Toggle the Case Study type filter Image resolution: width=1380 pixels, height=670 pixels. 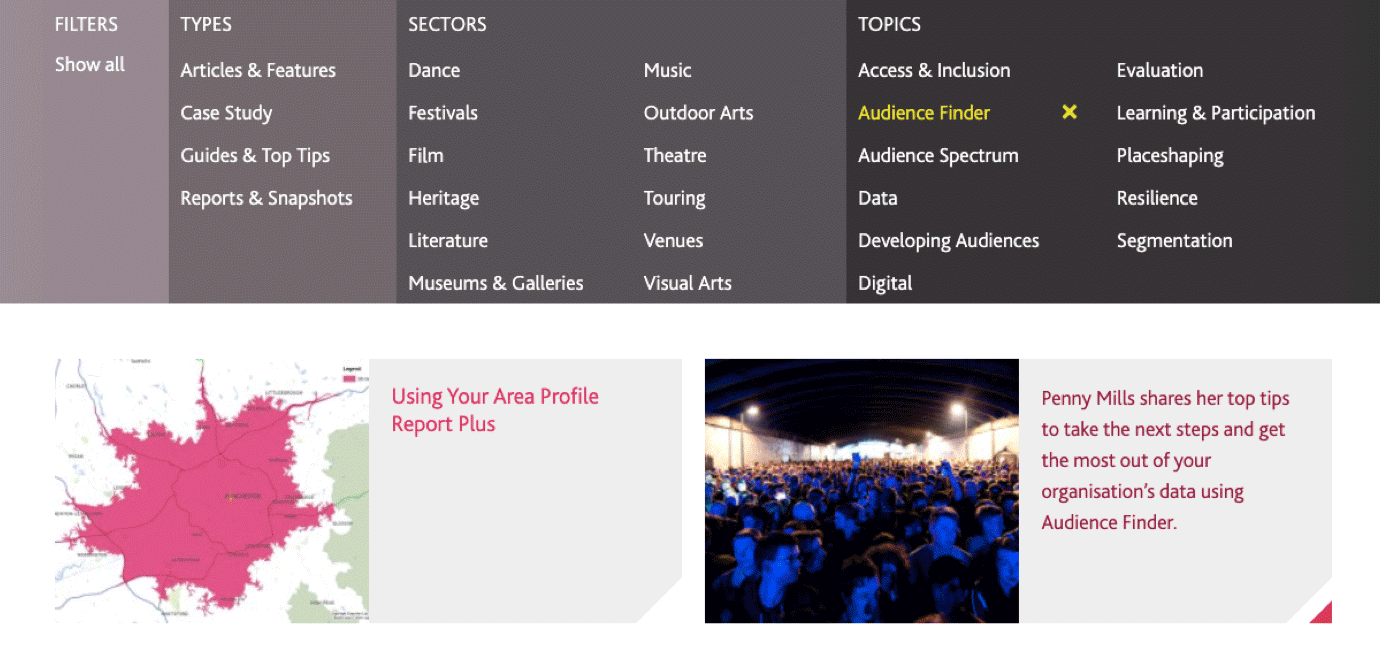pyautogui.click(x=226, y=113)
